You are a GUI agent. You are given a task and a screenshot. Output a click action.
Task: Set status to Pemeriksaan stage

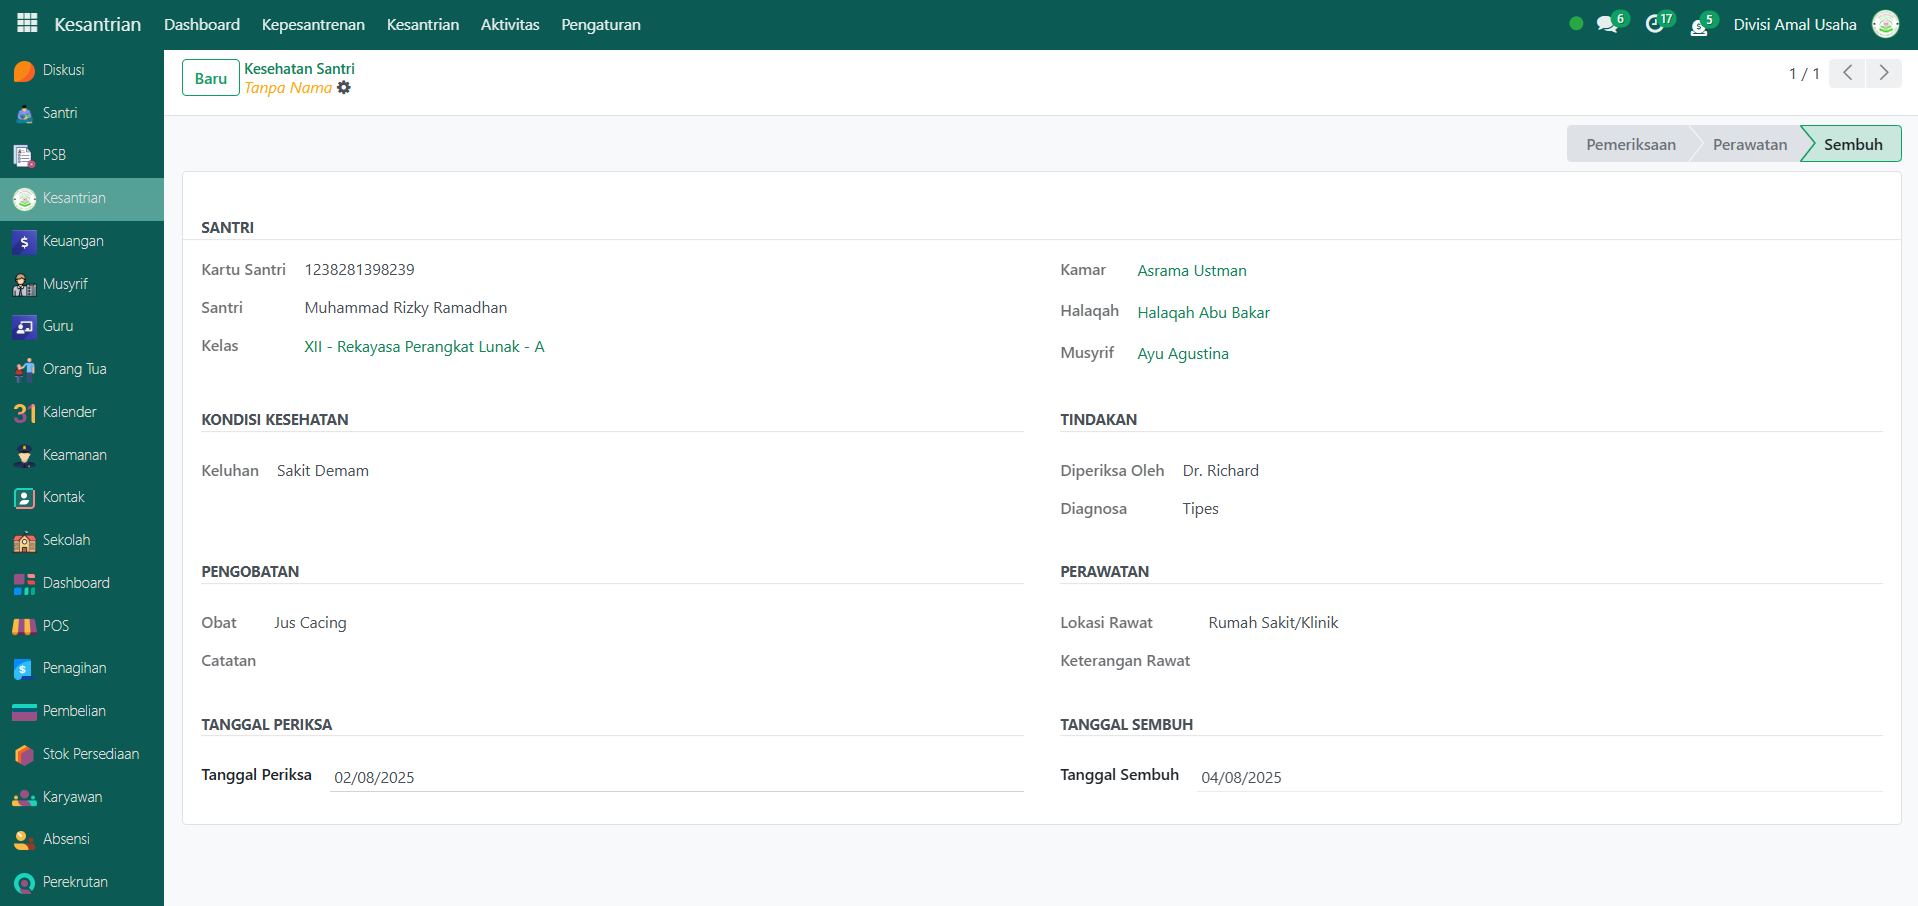tap(1630, 144)
